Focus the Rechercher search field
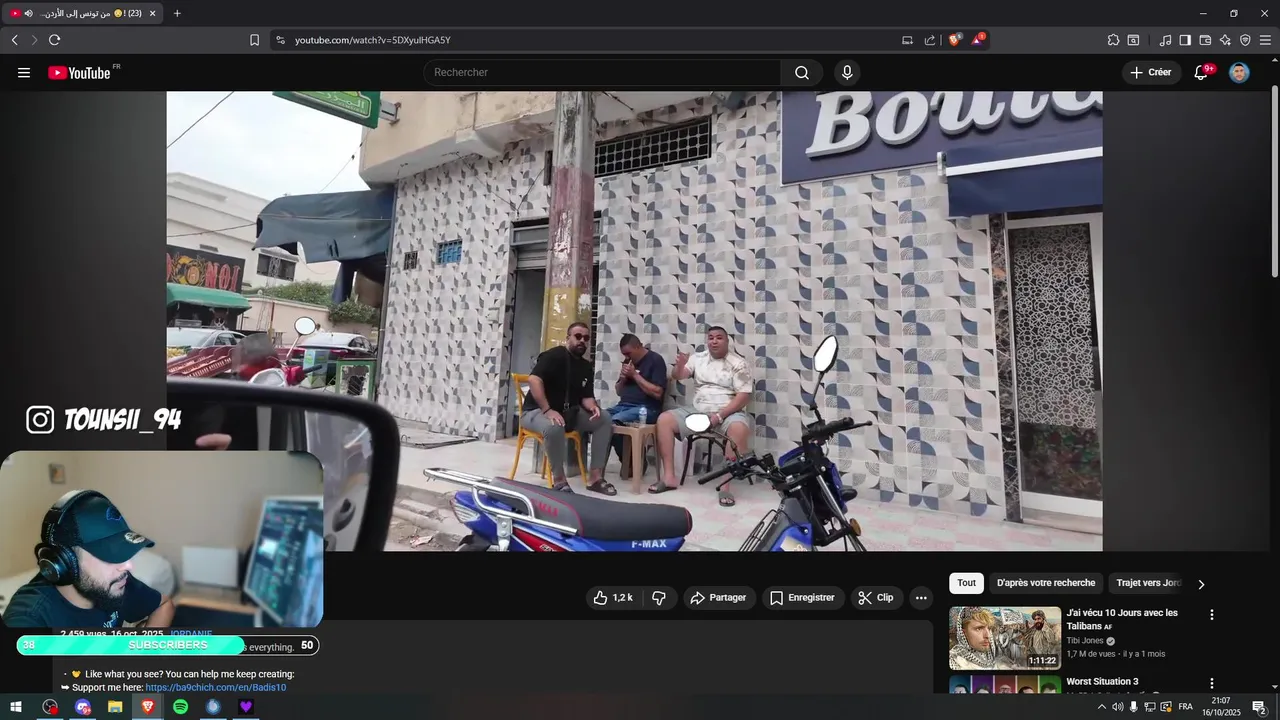This screenshot has width=1280, height=720. click(x=602, y=73)
